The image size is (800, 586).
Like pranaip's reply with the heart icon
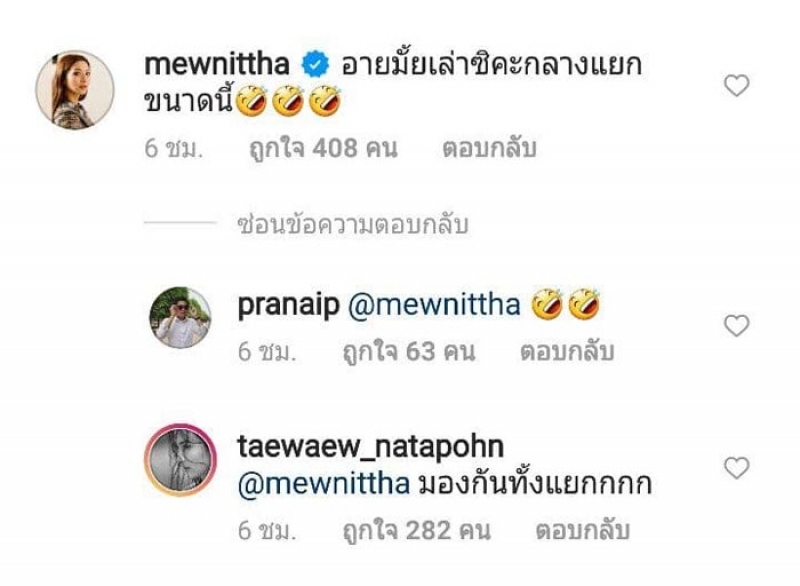point(736,325)
